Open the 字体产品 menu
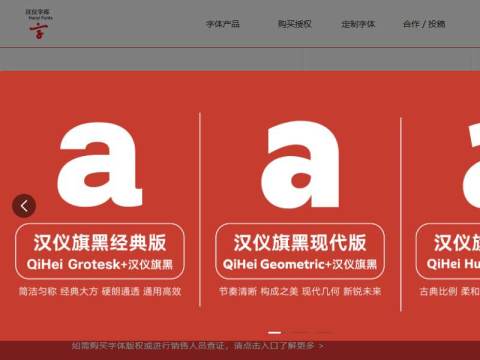480x360 pixels. [x=223, y=24]
